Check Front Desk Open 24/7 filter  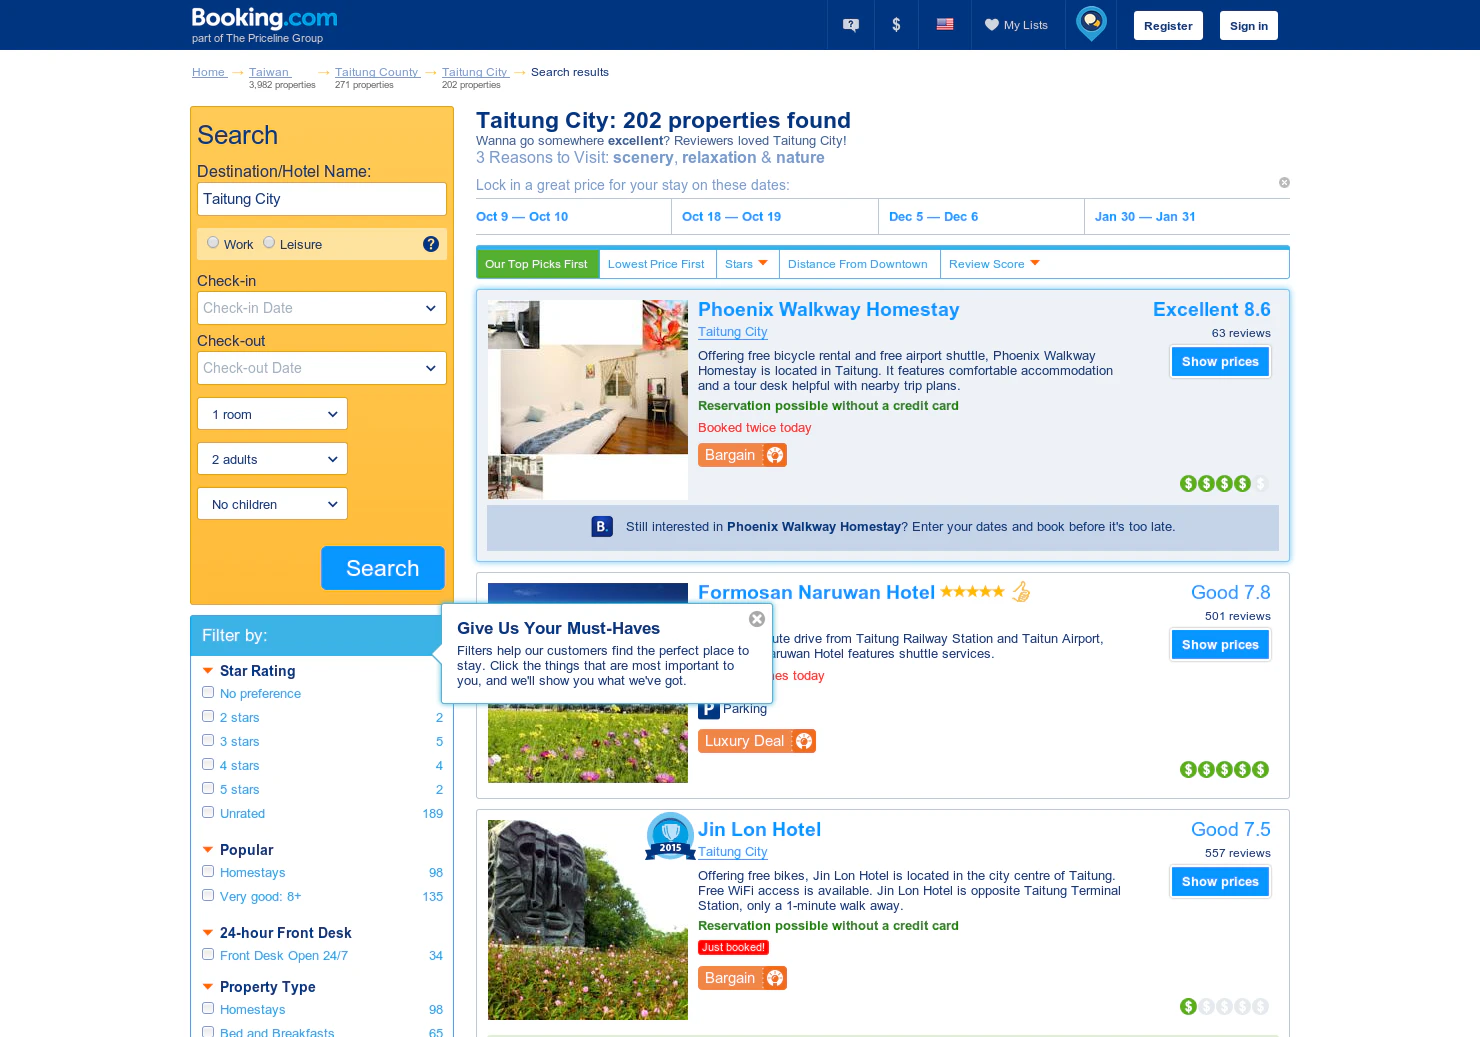coord(208,954)
